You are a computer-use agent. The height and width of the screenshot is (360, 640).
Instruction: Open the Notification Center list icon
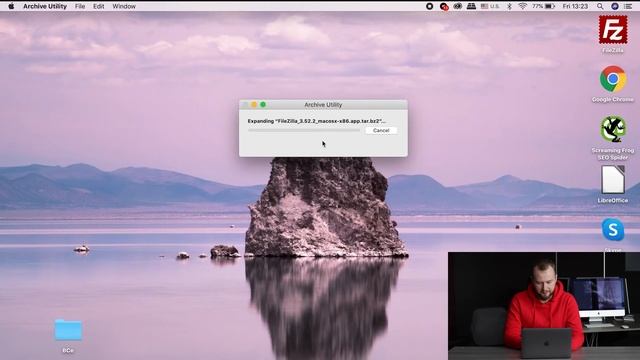628,6
